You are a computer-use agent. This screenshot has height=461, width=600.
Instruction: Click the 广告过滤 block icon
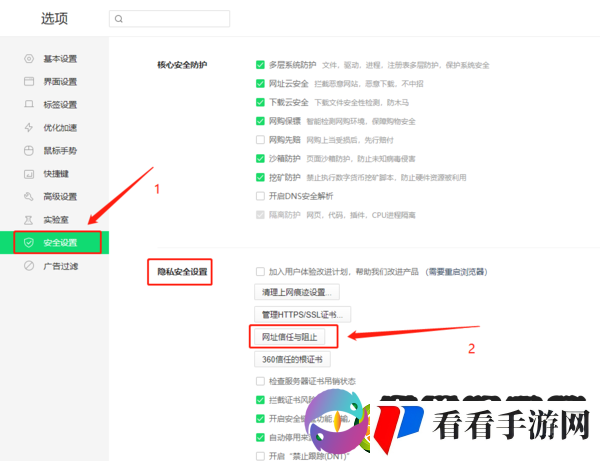[29, 266]
